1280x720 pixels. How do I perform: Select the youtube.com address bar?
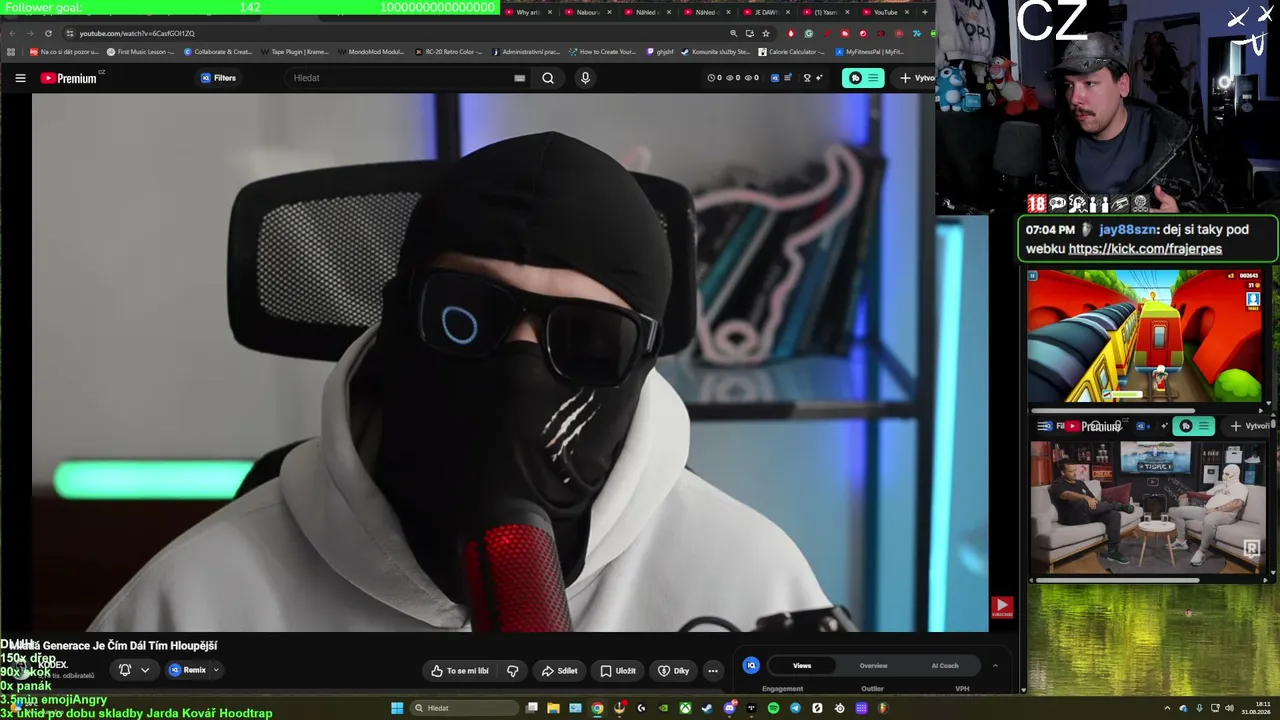[400, 33]
